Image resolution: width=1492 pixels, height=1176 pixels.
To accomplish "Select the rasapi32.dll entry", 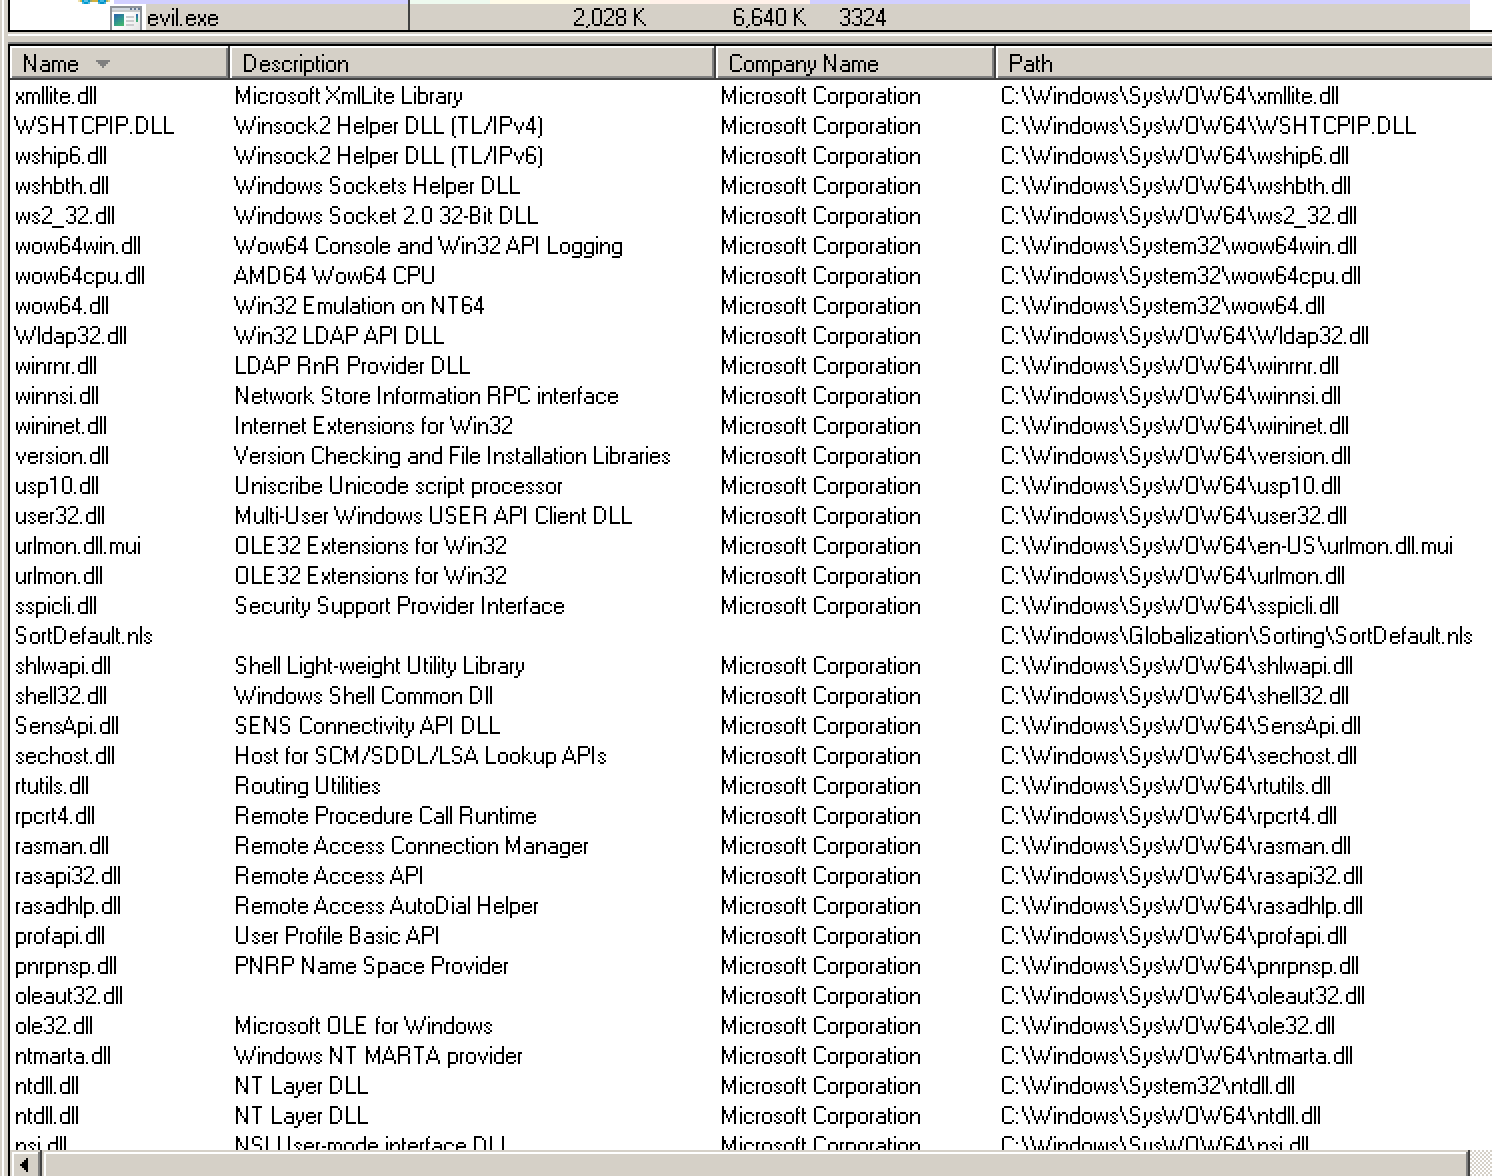I will [68, 876].
